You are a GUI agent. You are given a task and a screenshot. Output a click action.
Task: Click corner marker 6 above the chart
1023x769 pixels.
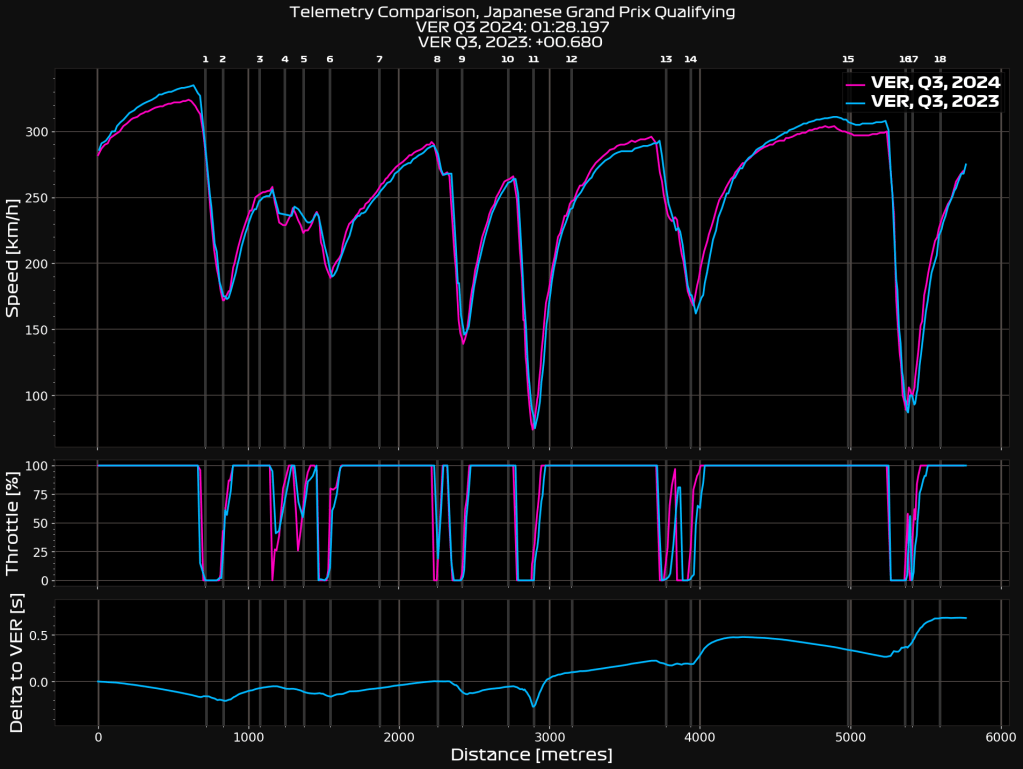(330, 59)
